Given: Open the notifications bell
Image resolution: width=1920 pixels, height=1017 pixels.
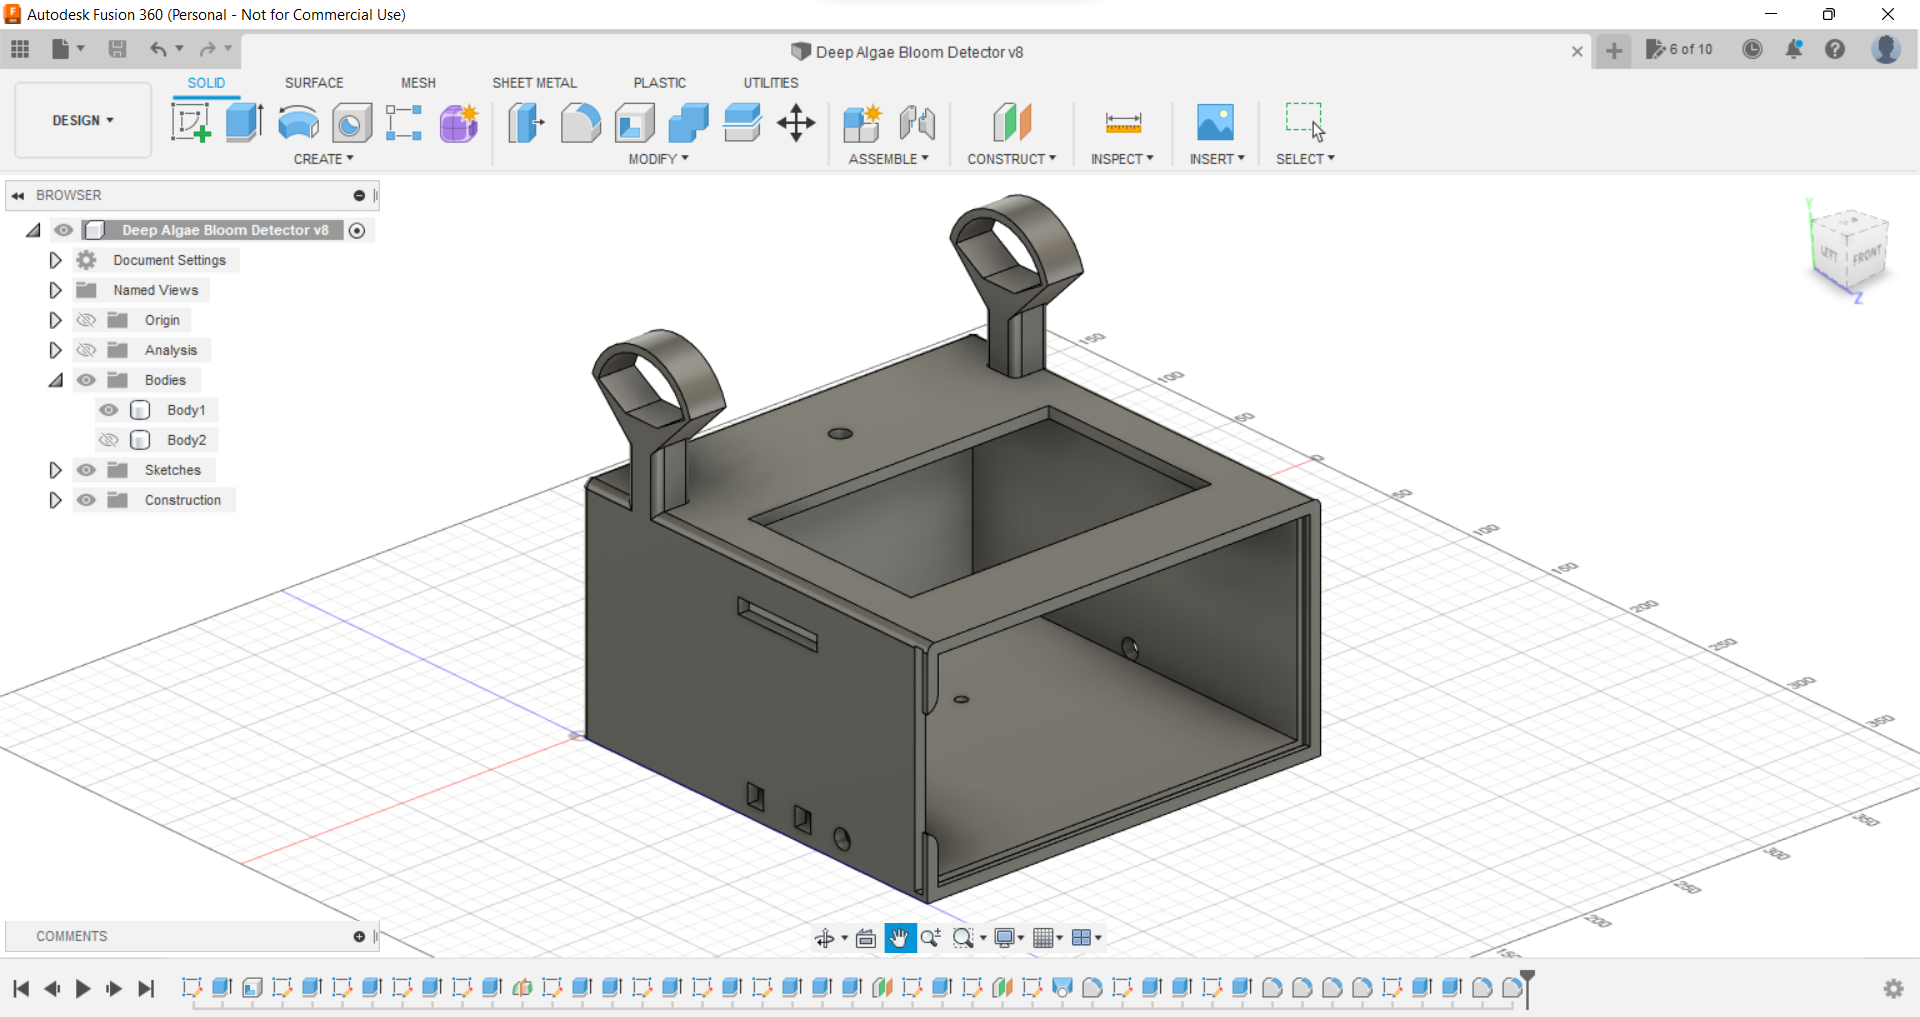Looking at the screenshot, I should 1794,49.
